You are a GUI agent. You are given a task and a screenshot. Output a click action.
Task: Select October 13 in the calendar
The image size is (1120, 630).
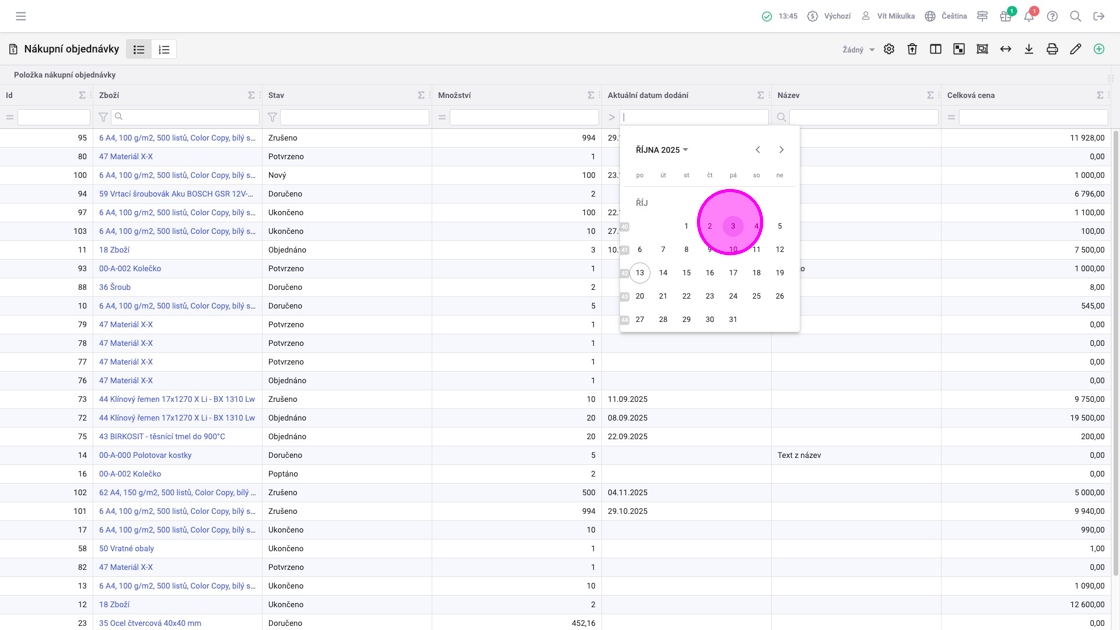[640, 273]
